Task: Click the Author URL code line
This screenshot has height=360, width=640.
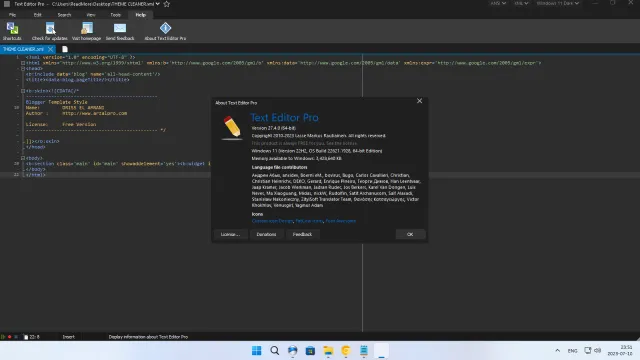Action: point(76,113)
